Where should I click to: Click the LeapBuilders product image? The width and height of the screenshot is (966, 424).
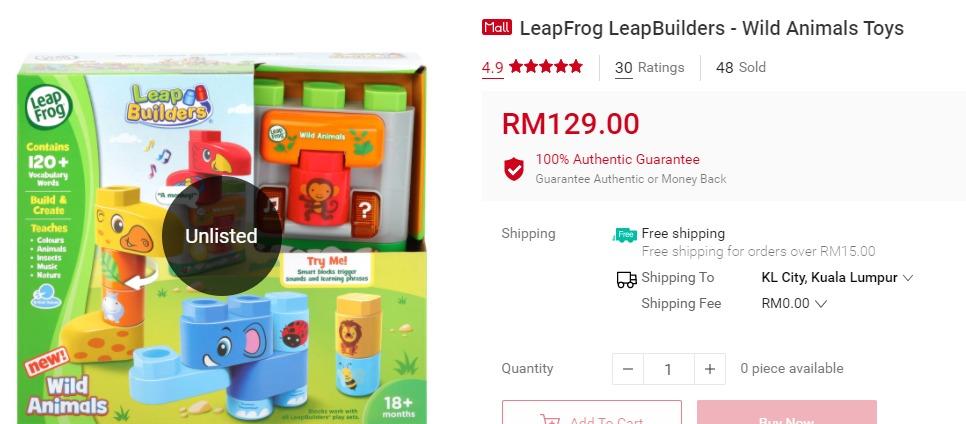pos(222,237)
